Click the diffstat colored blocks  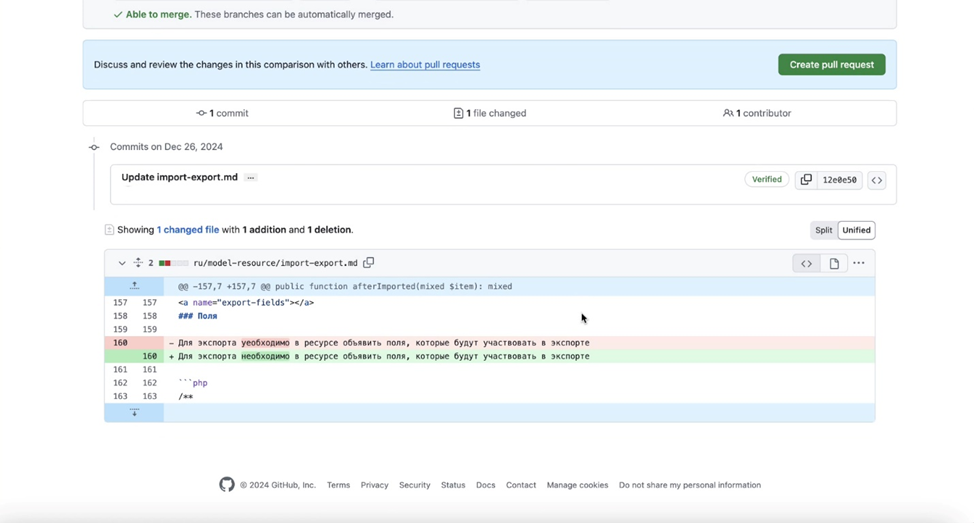[x=173, y=263]
